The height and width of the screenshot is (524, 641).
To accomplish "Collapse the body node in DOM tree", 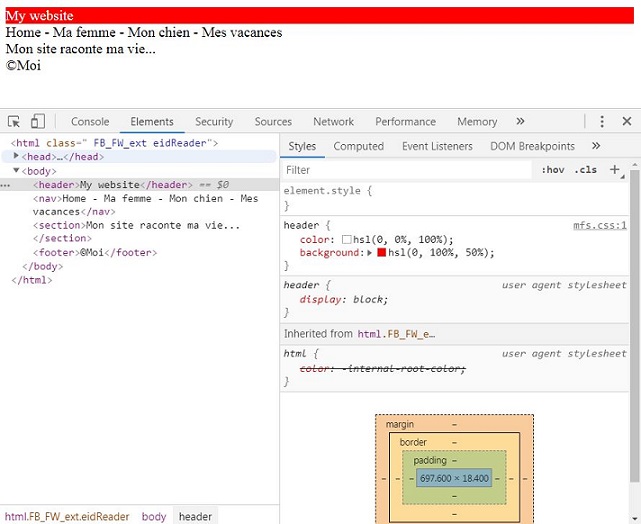I will 16,171.
